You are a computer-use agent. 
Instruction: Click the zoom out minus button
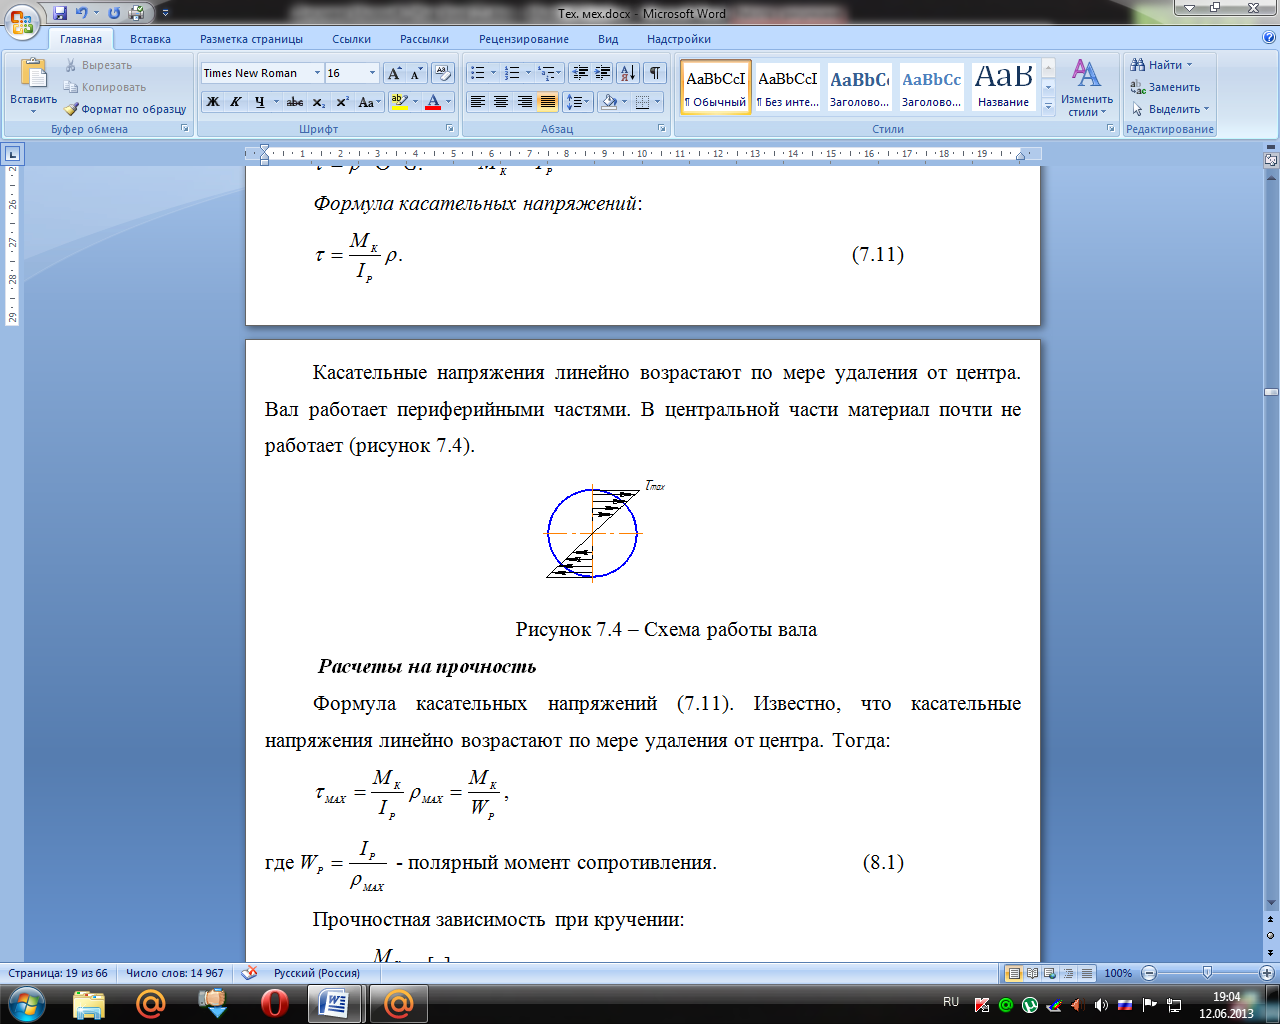click(1149, 973)
